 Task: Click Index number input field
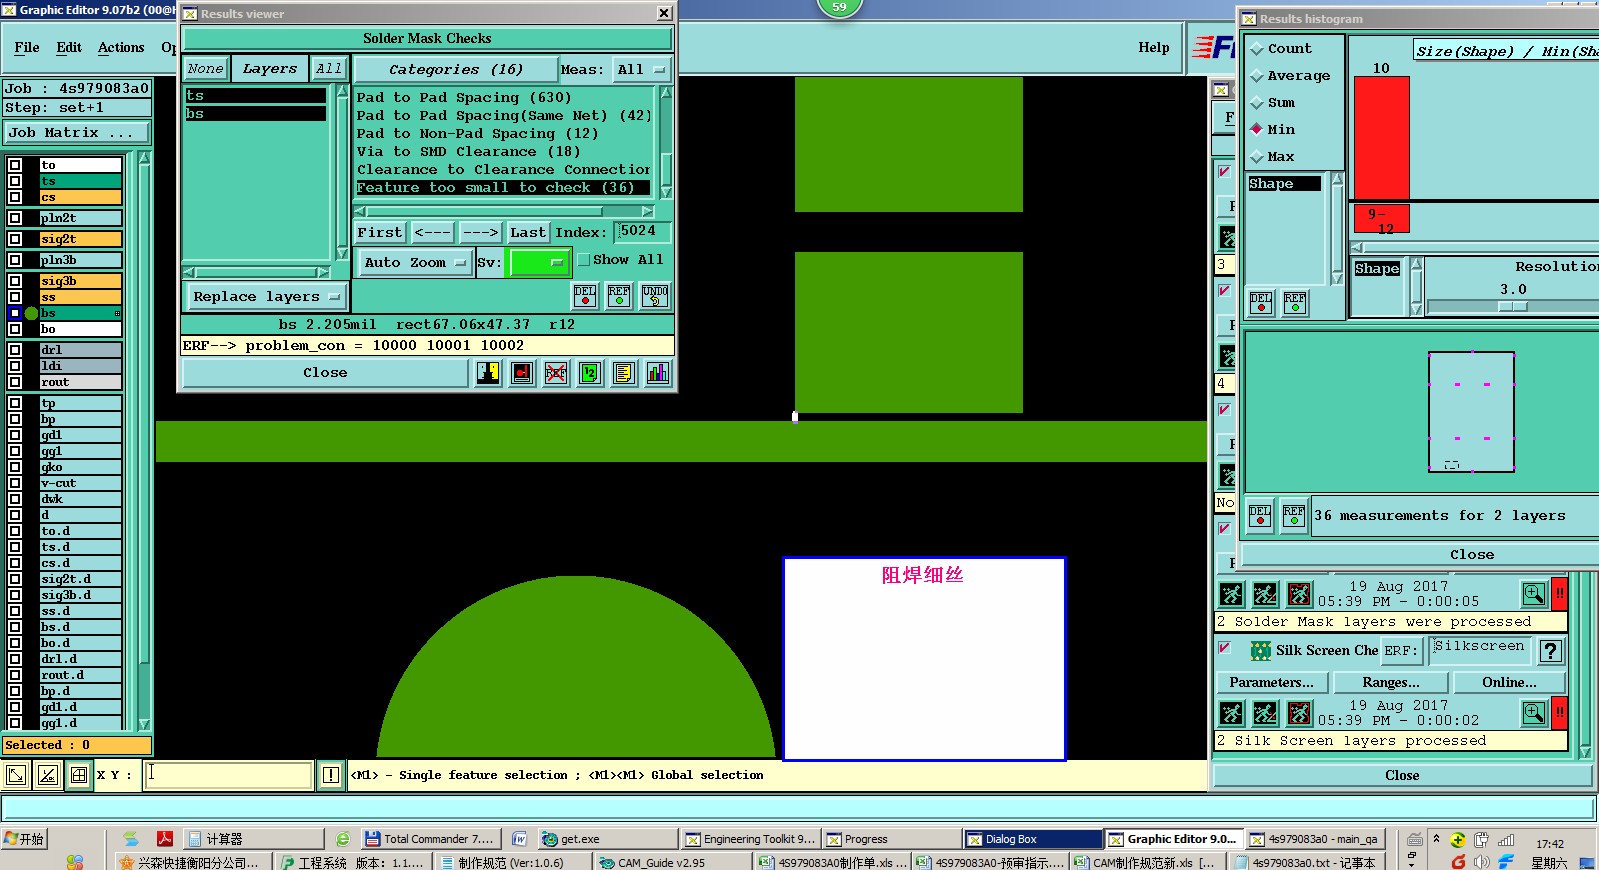[641, 231]
